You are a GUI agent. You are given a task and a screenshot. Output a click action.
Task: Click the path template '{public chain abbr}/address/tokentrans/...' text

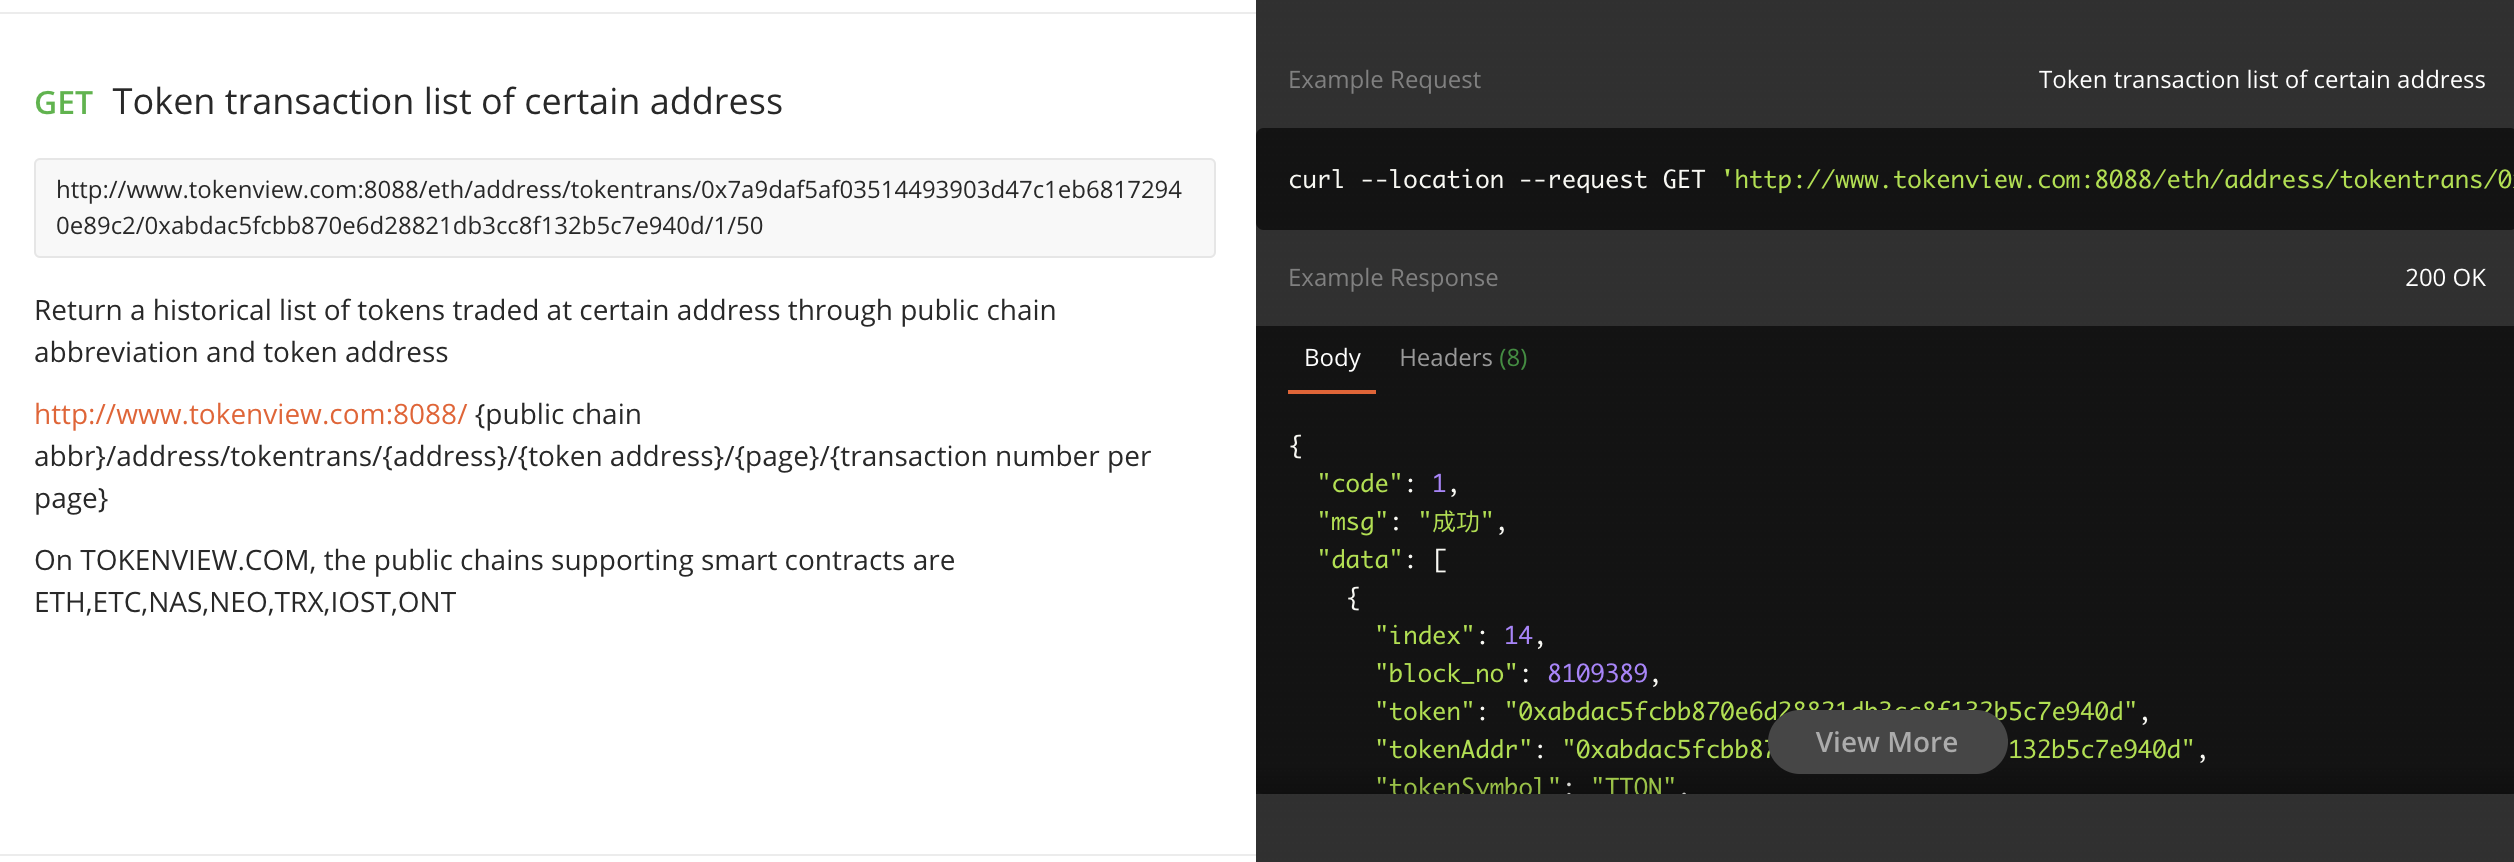pos(592,456)
